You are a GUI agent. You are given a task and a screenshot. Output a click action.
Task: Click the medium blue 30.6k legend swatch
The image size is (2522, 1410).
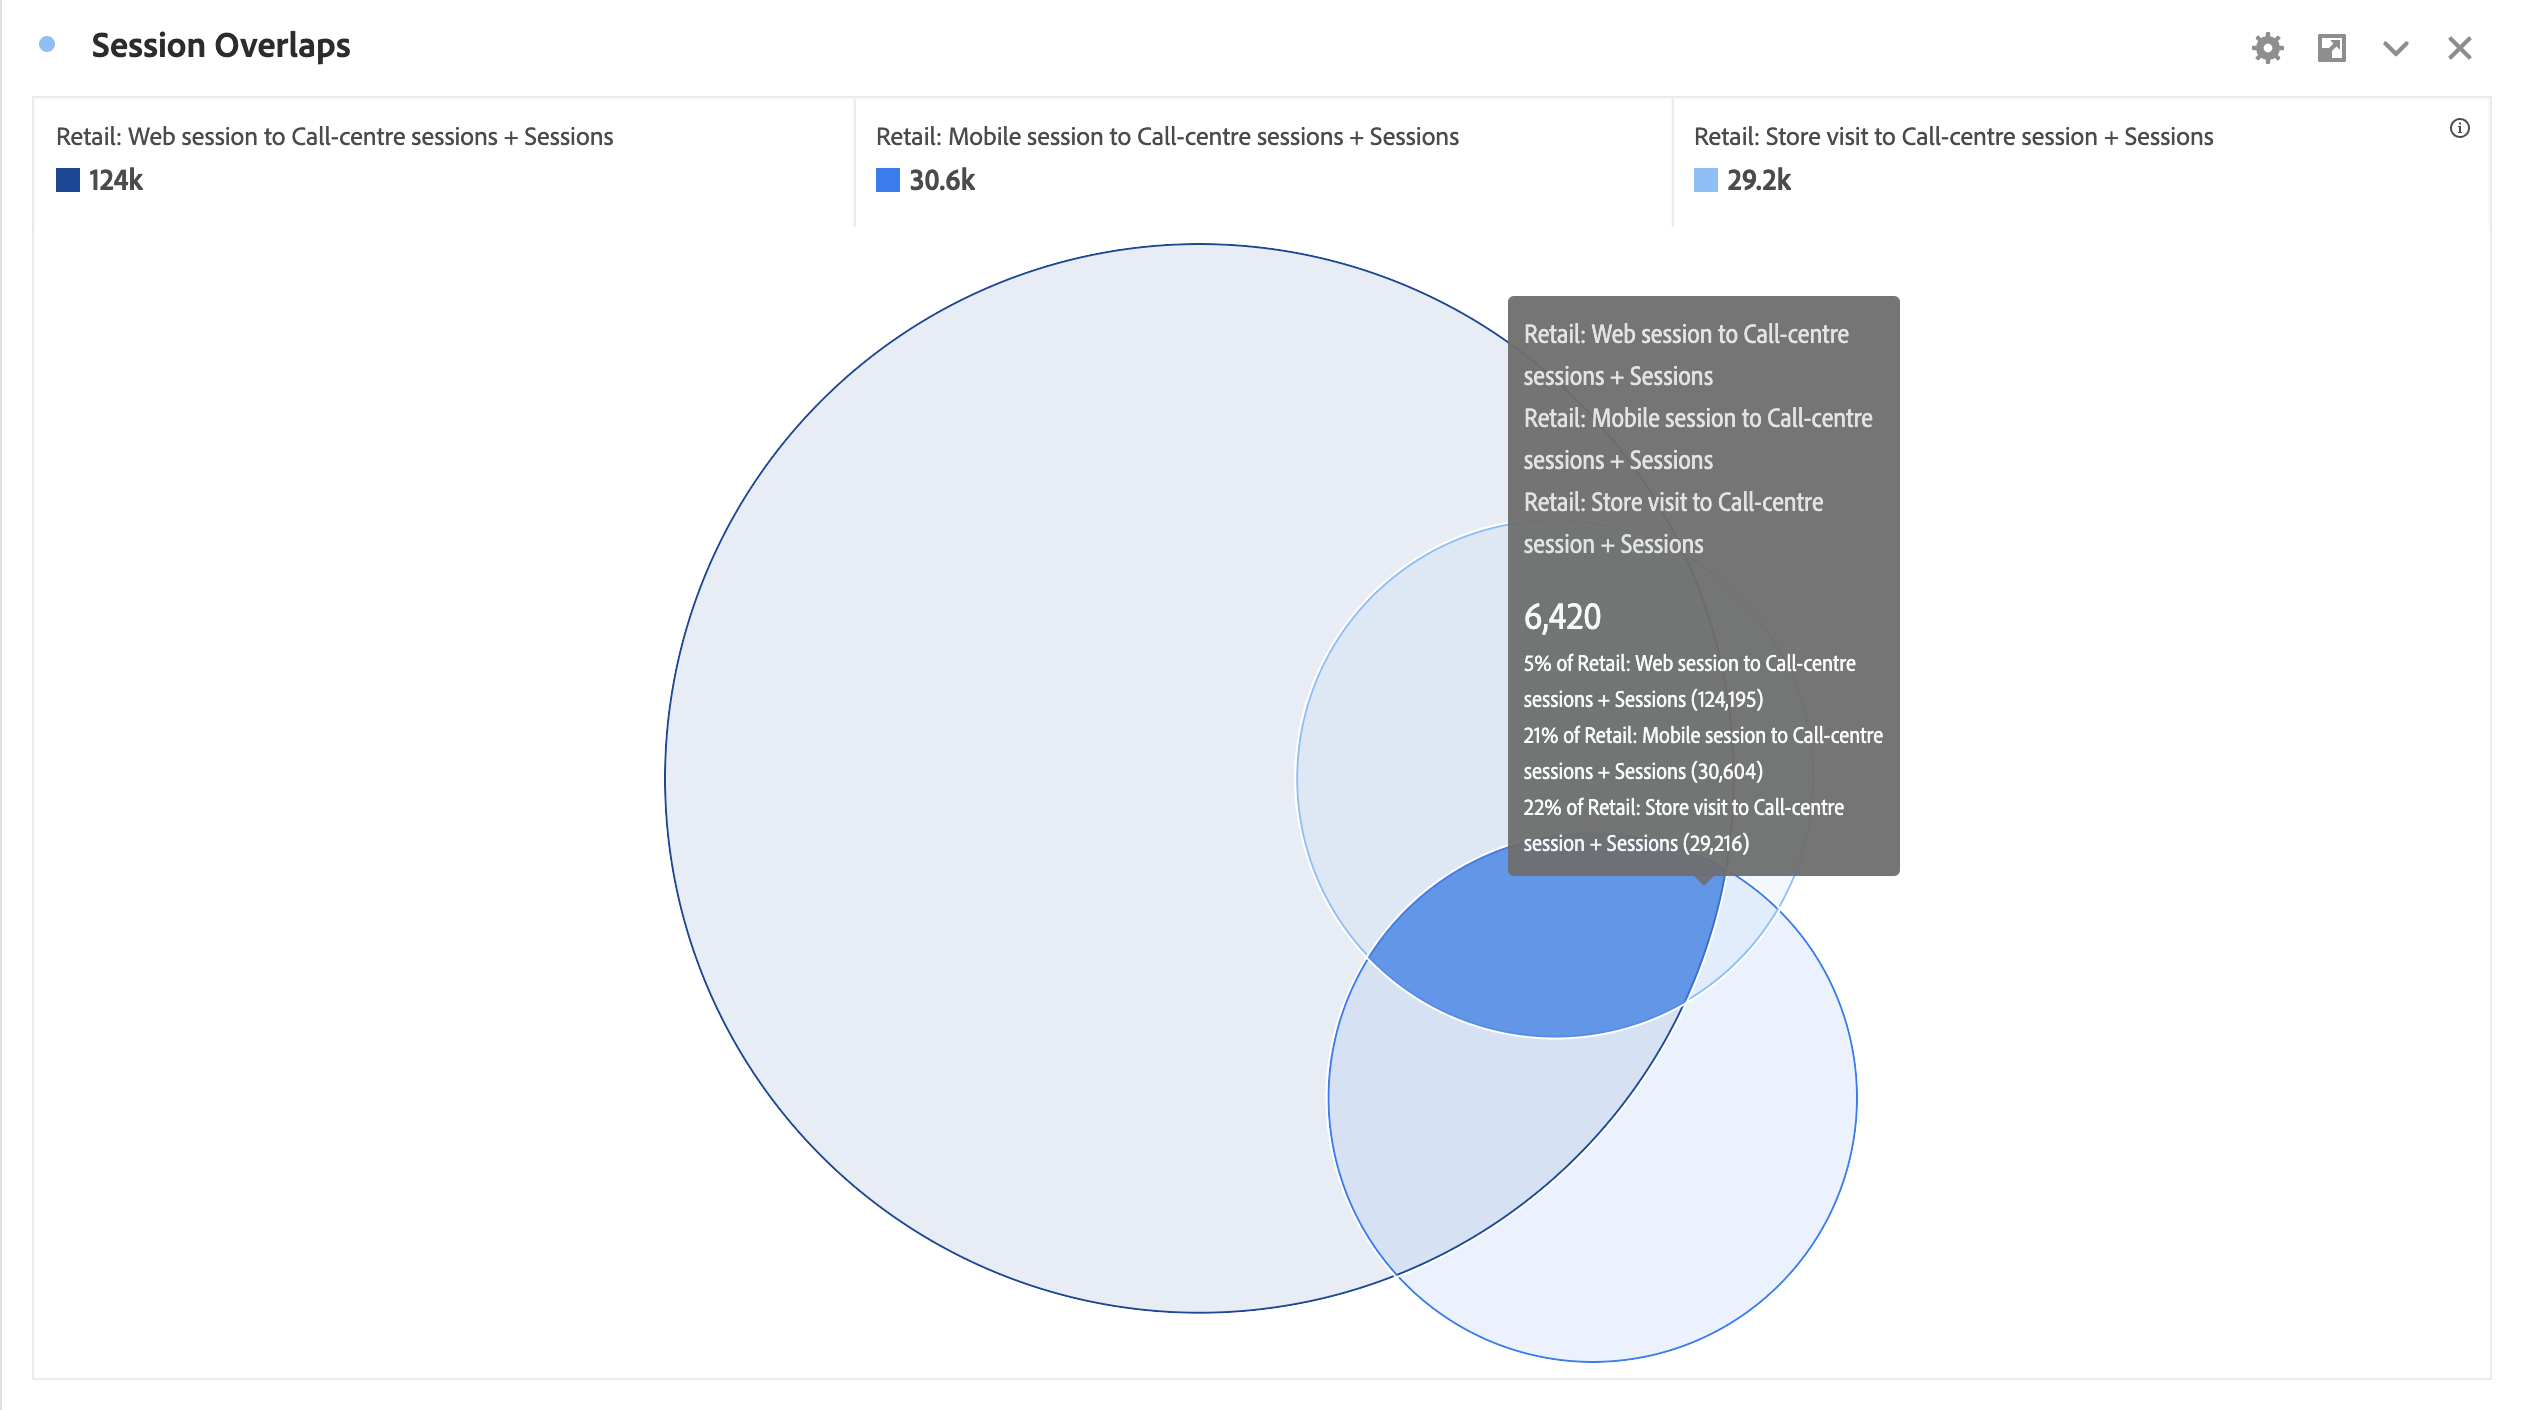coord(888,180)
